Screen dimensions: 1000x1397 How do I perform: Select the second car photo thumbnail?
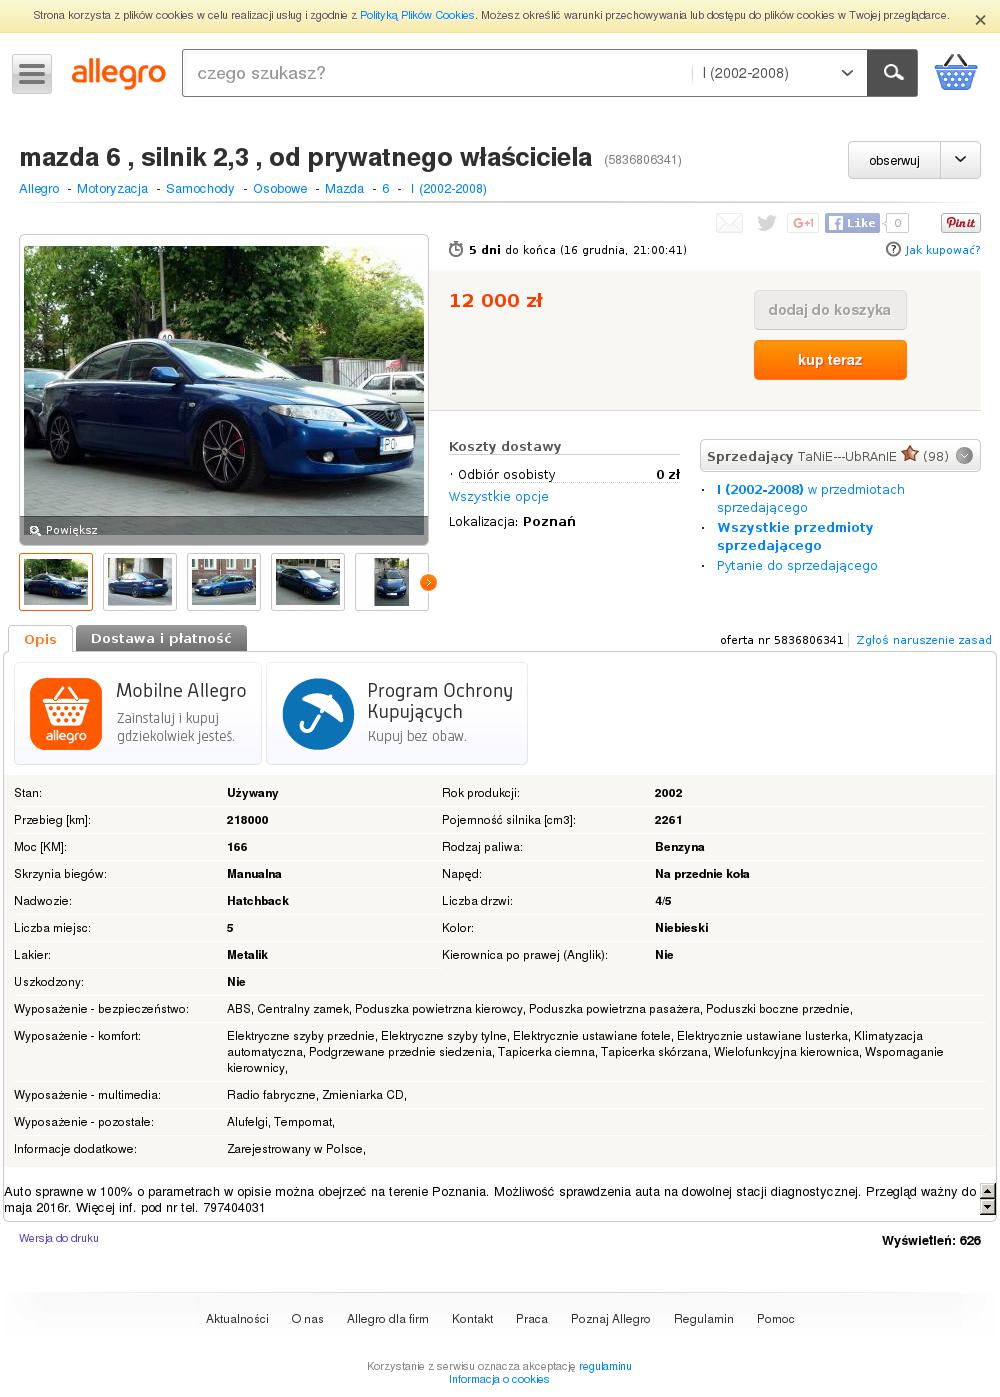(x=140, y=582)
